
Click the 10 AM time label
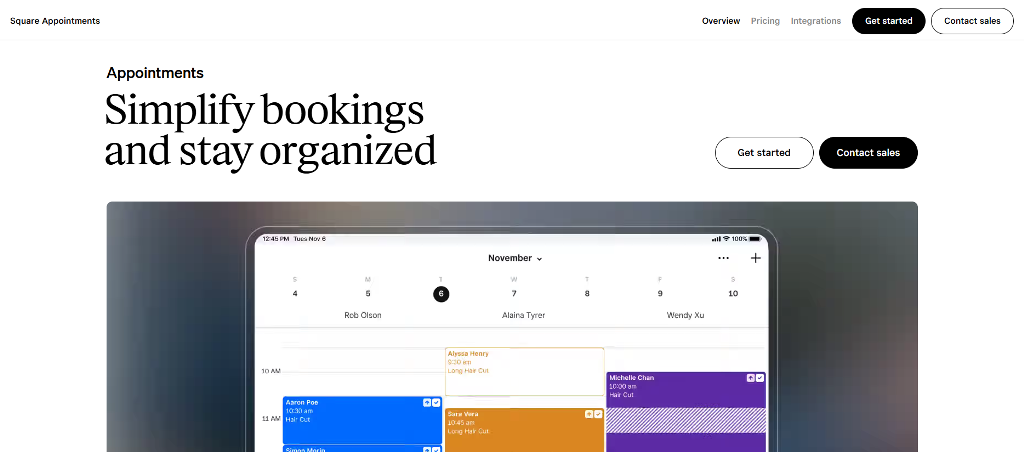pyautogui.click(x=270, y=372)
